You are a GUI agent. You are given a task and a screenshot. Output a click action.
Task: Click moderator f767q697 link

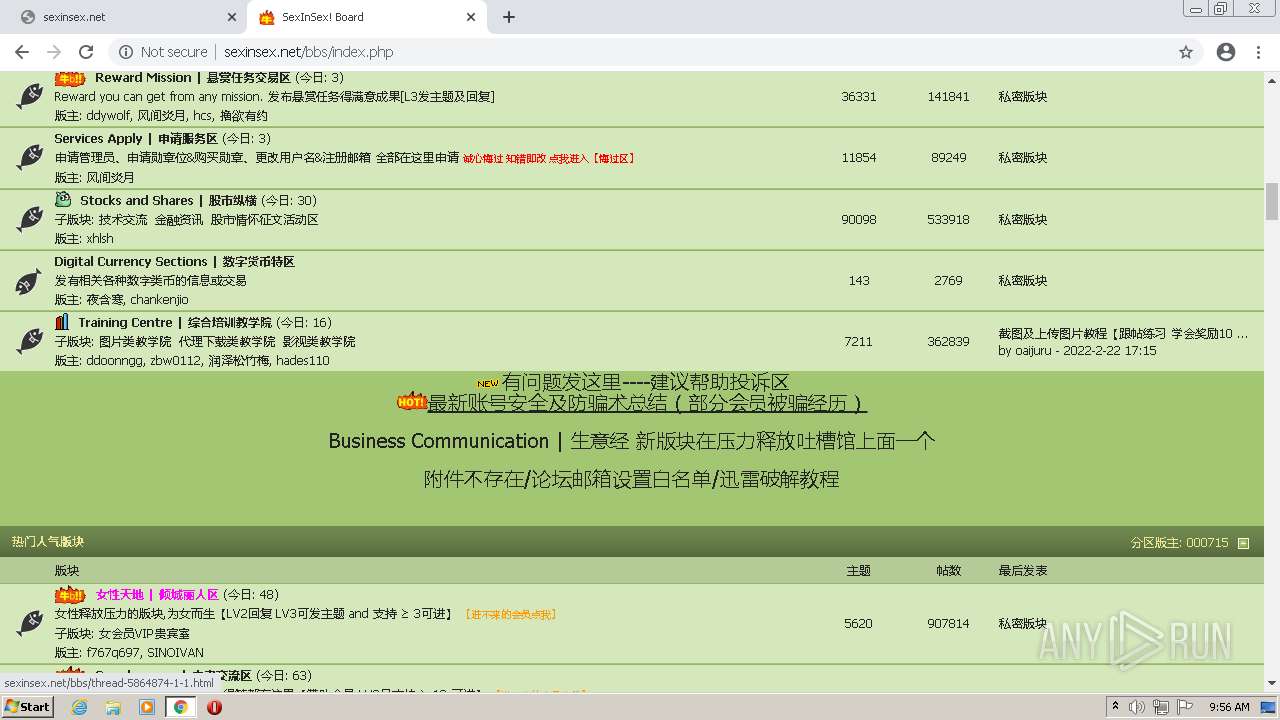113,652
